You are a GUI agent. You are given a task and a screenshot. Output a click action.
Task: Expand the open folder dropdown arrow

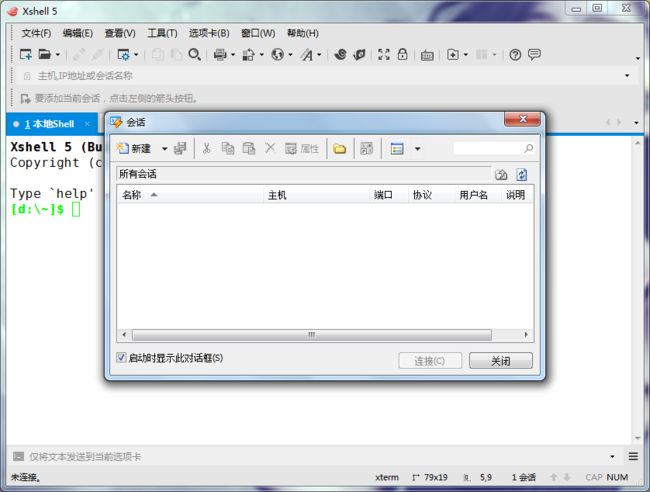(x=58, y=54)
